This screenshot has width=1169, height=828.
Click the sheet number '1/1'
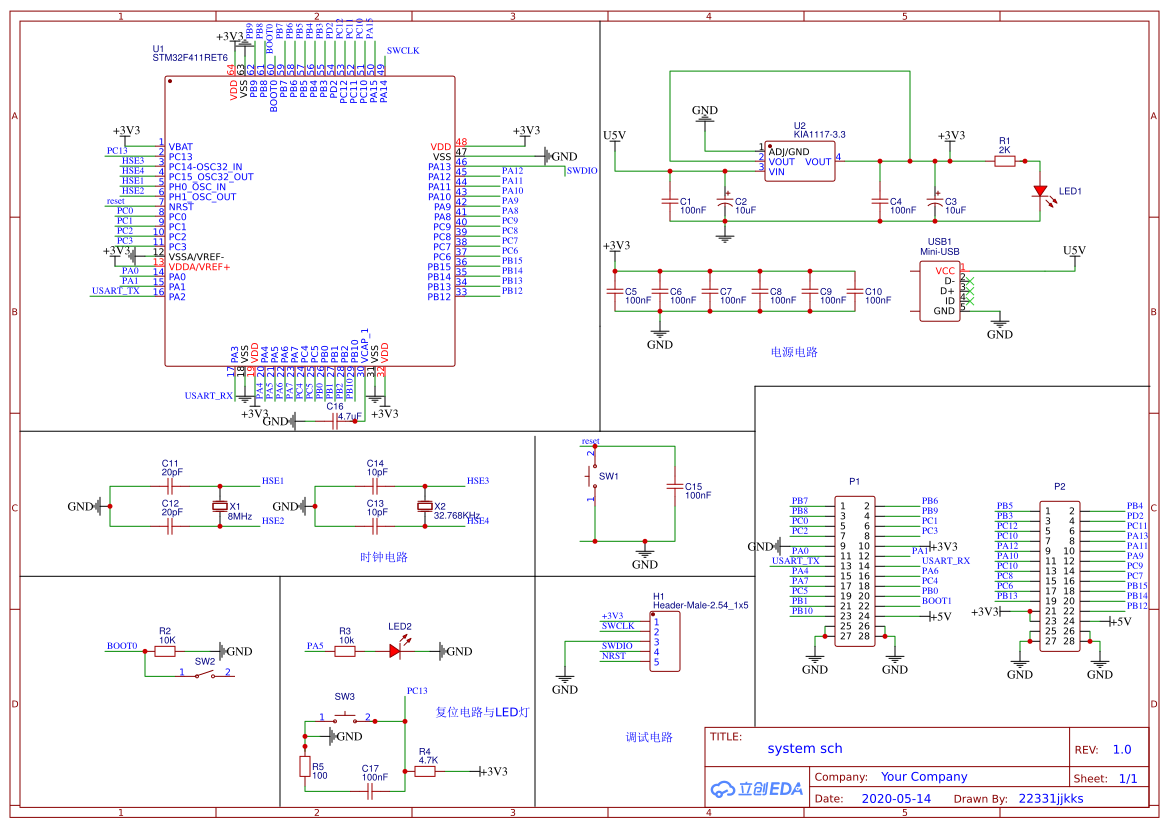(1127, 778)
